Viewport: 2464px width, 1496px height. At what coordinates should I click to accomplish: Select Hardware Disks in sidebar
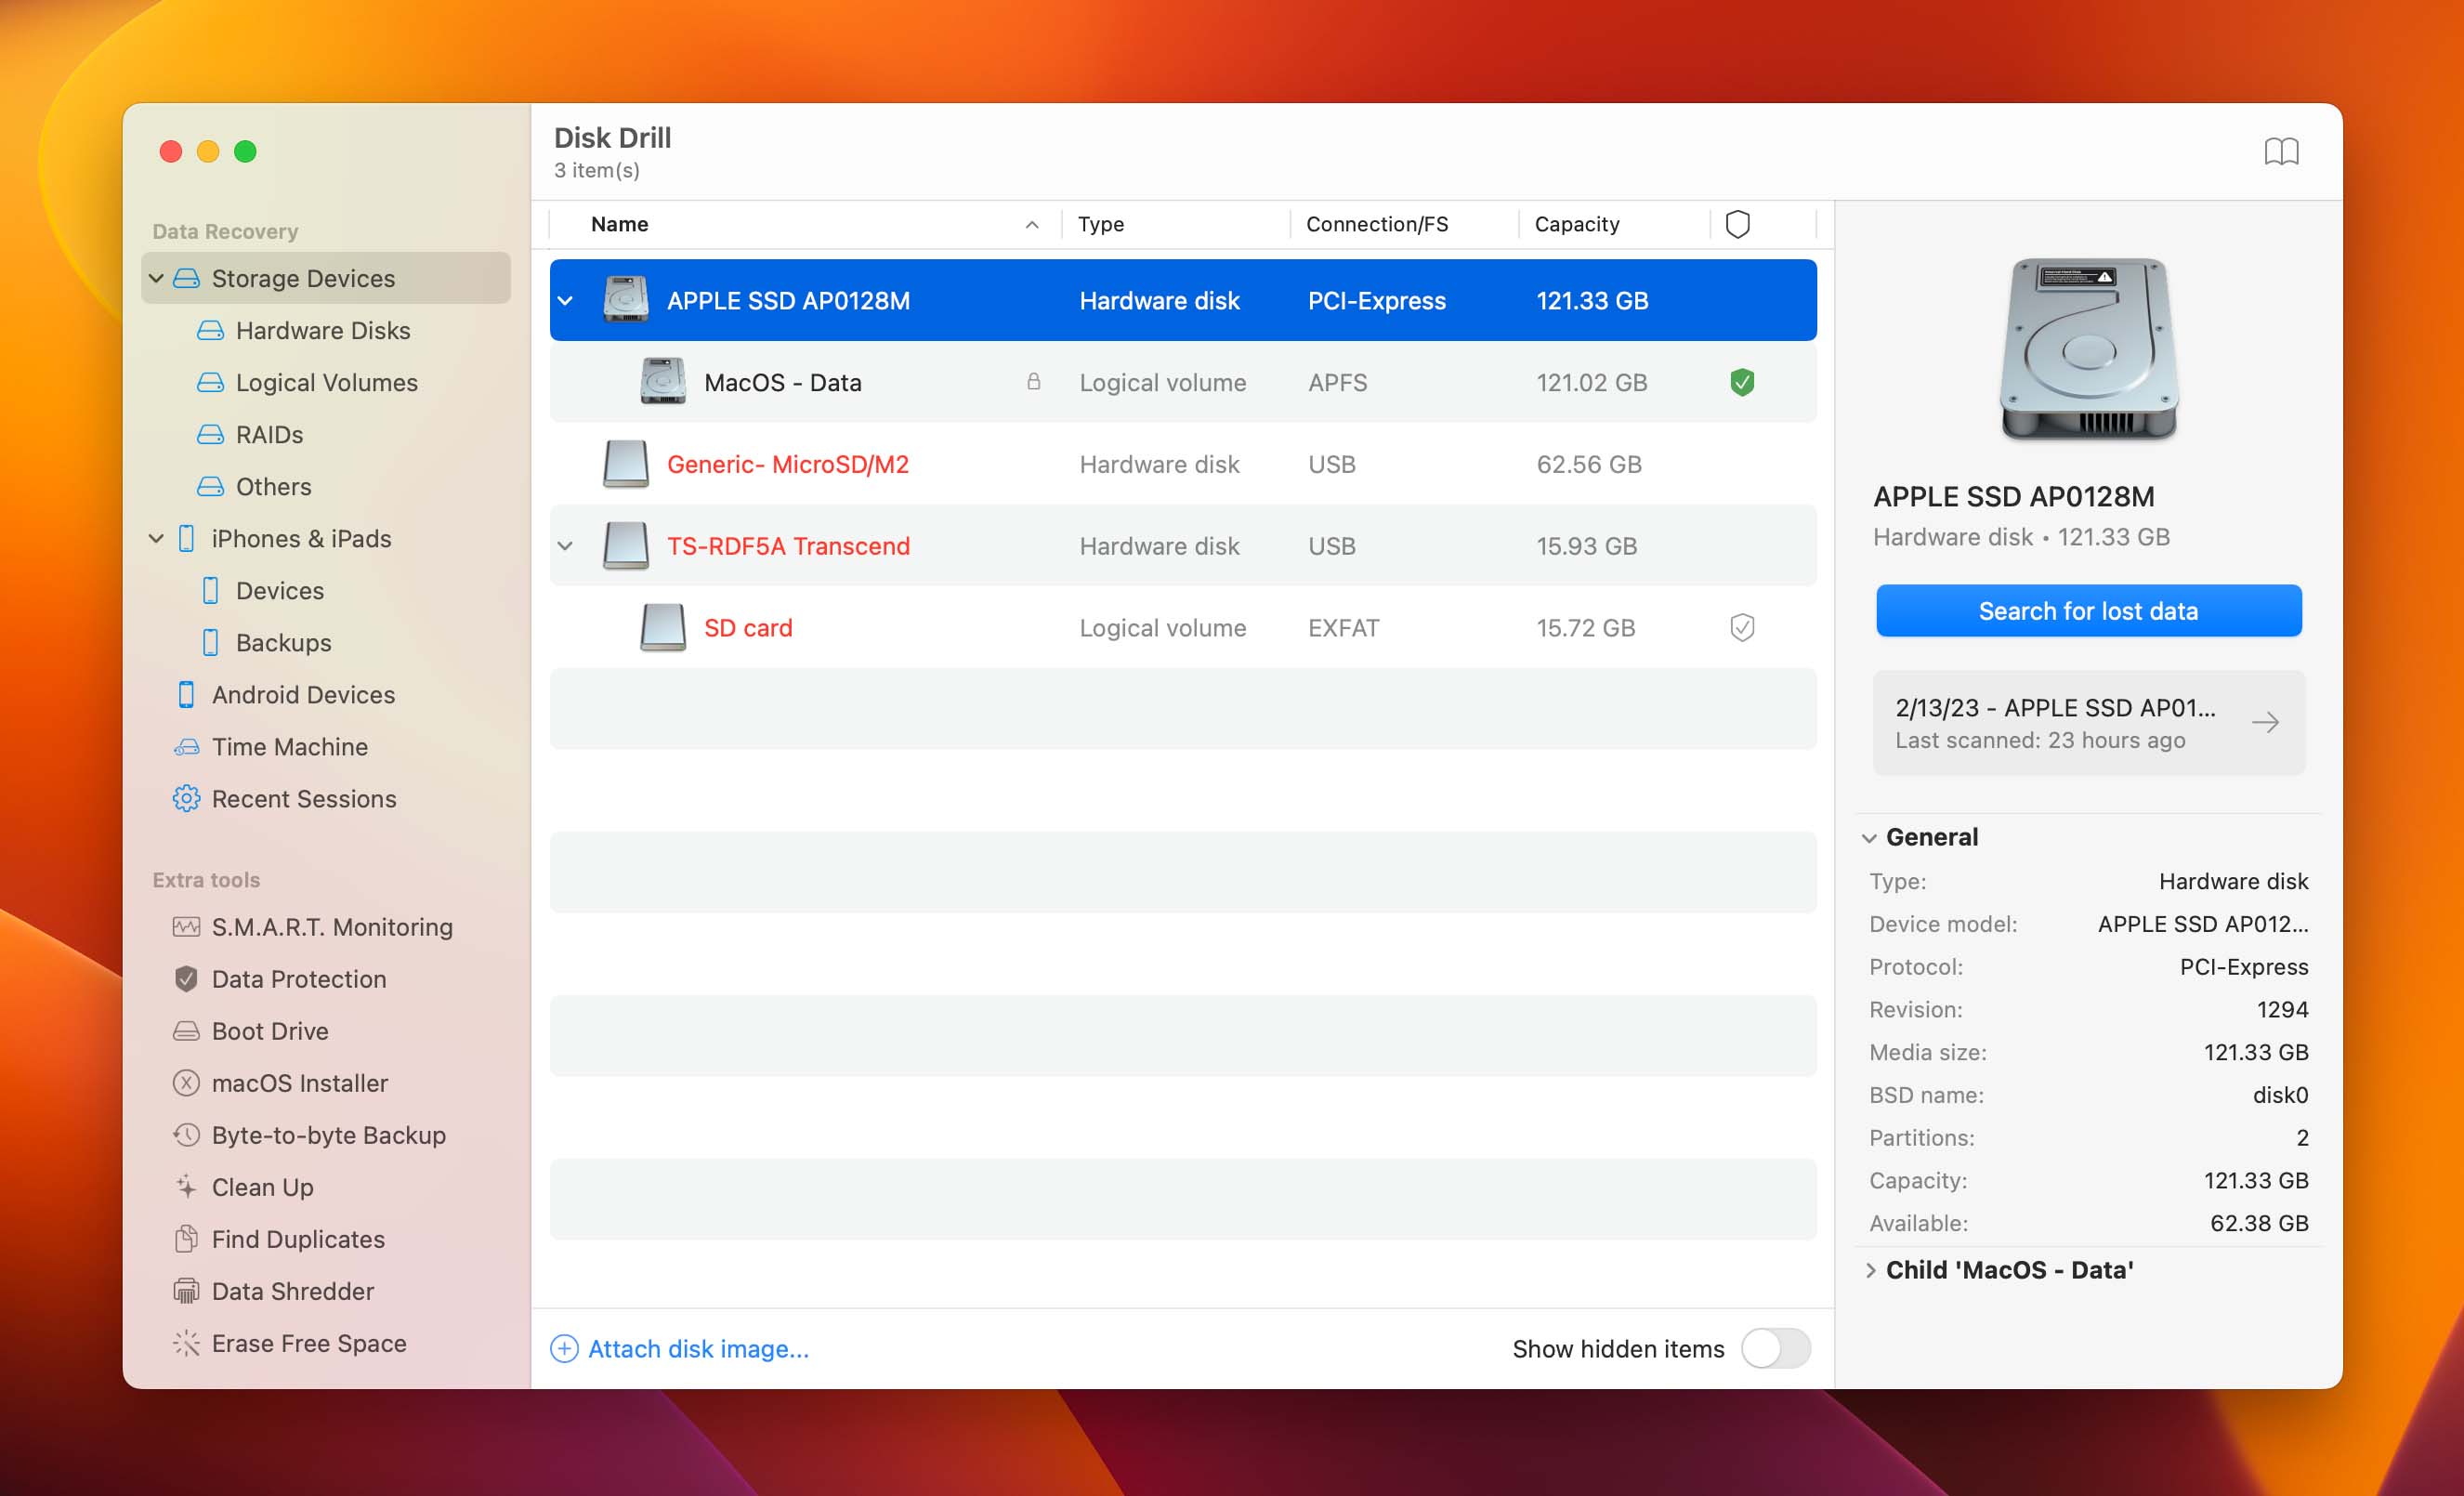click(322, 330)
